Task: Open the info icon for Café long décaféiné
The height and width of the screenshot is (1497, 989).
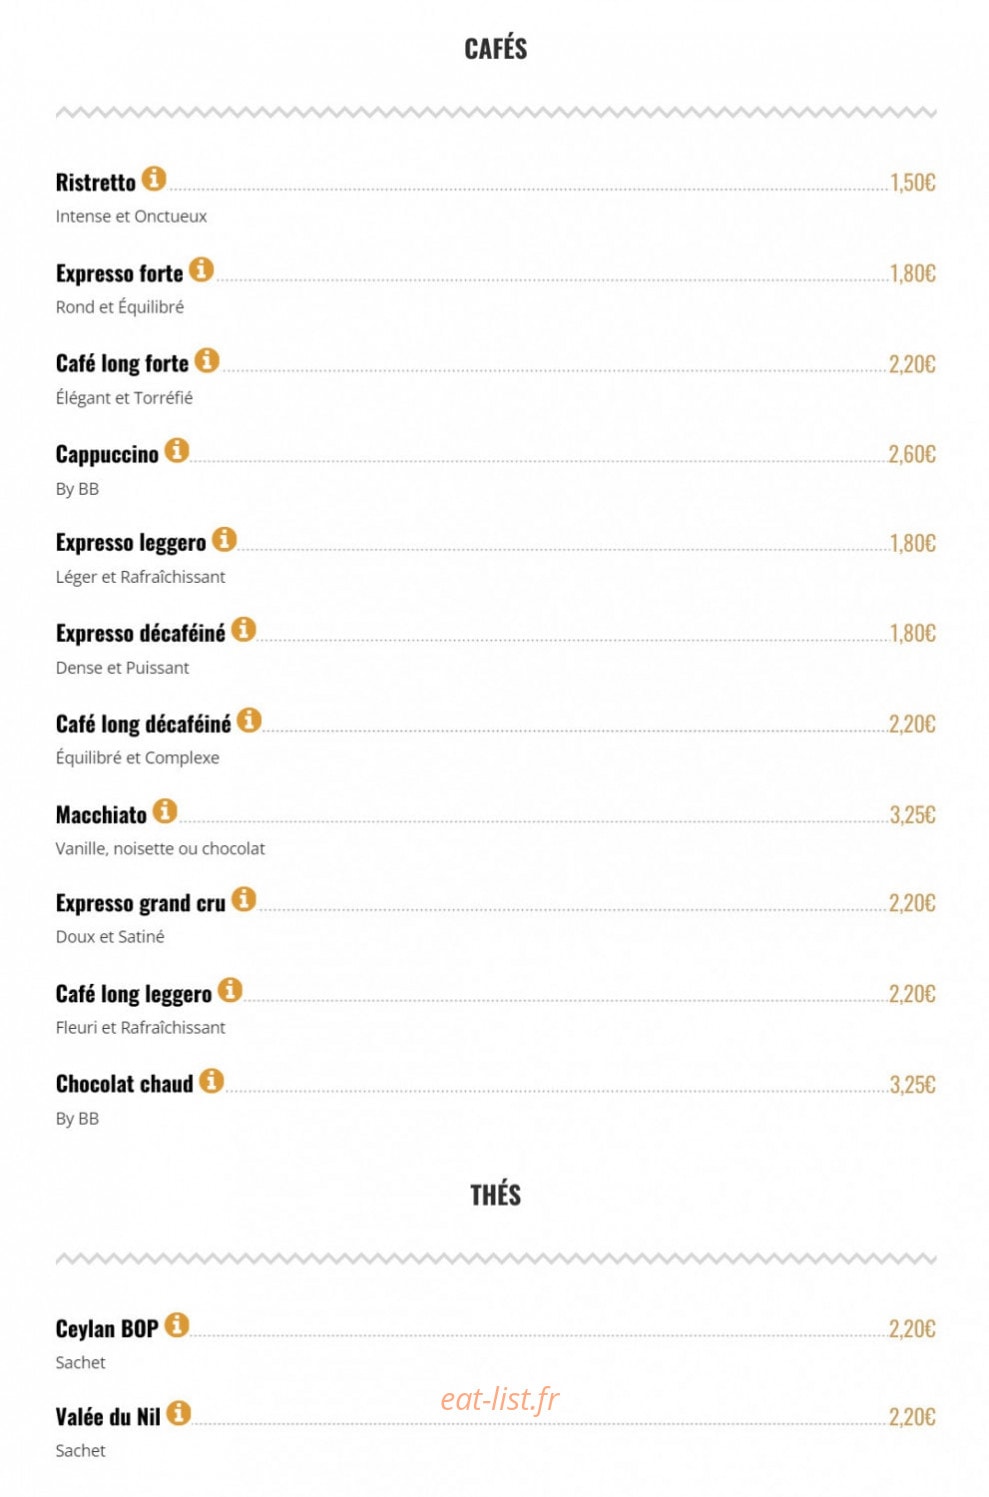Action: pyautogui.click(x=250, y=720)
